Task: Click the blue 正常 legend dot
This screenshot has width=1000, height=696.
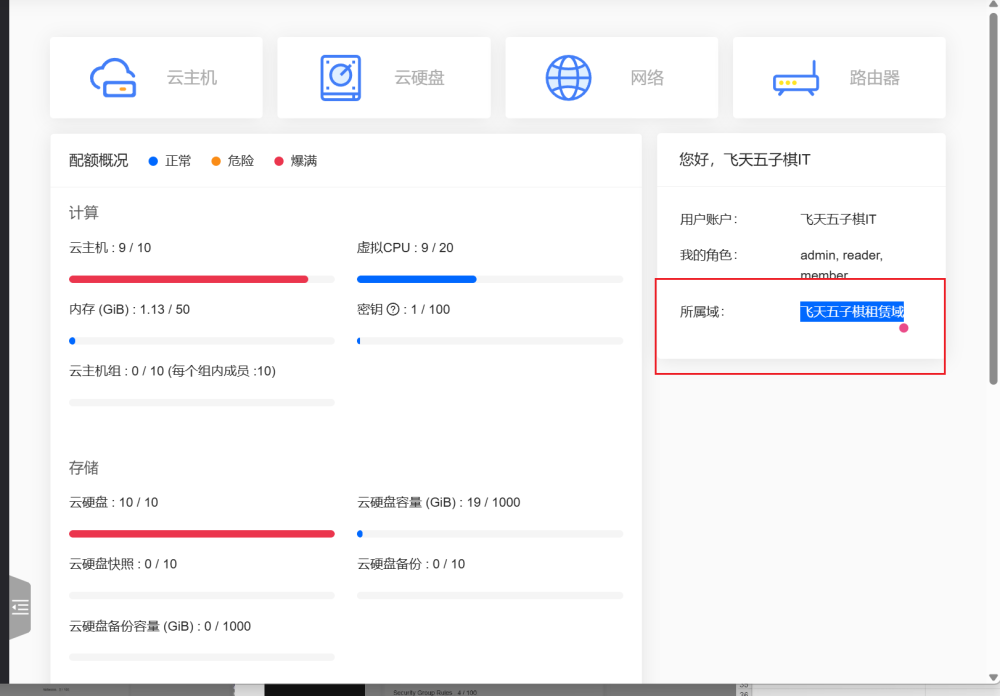Action: (x=153, y=161)
